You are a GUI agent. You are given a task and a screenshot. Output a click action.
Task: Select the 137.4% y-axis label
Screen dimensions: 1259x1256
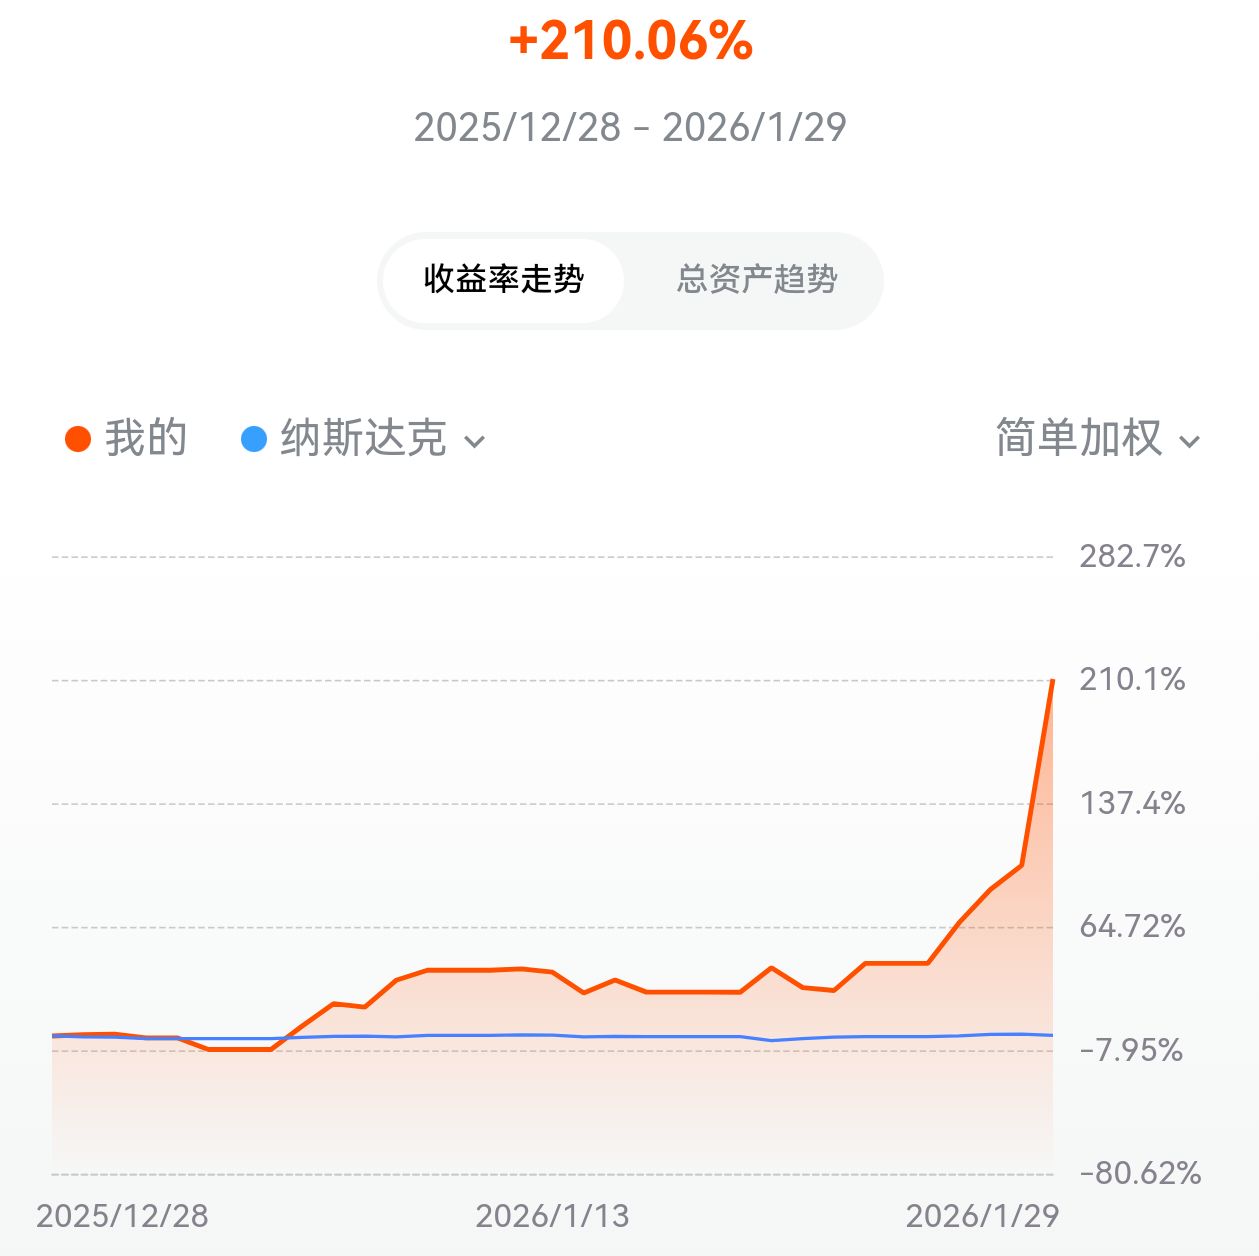coord(1131,803)
